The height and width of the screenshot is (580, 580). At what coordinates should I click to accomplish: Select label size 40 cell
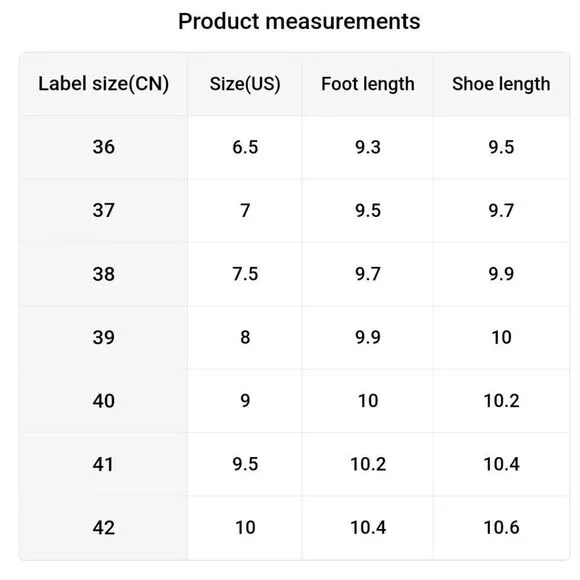coord(104,401)
